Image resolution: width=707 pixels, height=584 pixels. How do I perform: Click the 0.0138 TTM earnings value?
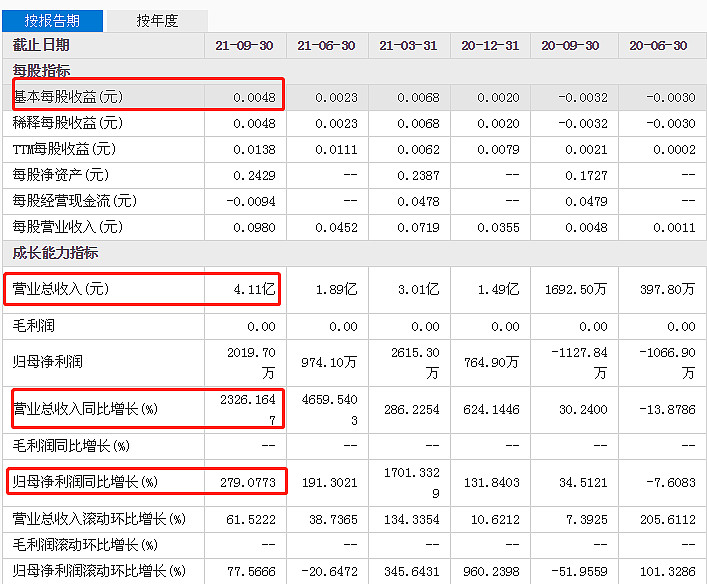click(254, 149)
